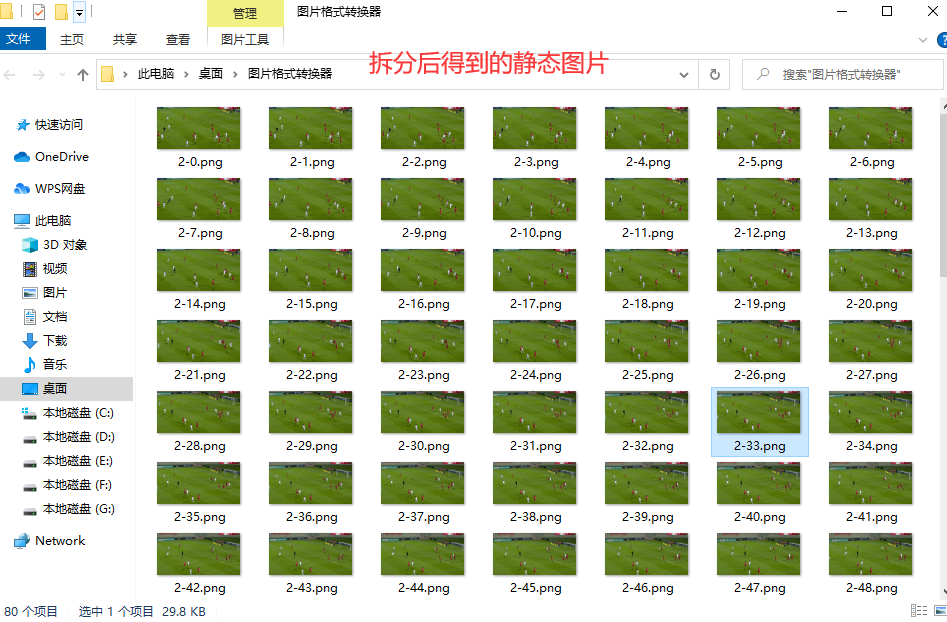The image size is (947, 622).
Task: Expand the Quick Access Toolbar customize menu
Action: [x=79, y=12]
